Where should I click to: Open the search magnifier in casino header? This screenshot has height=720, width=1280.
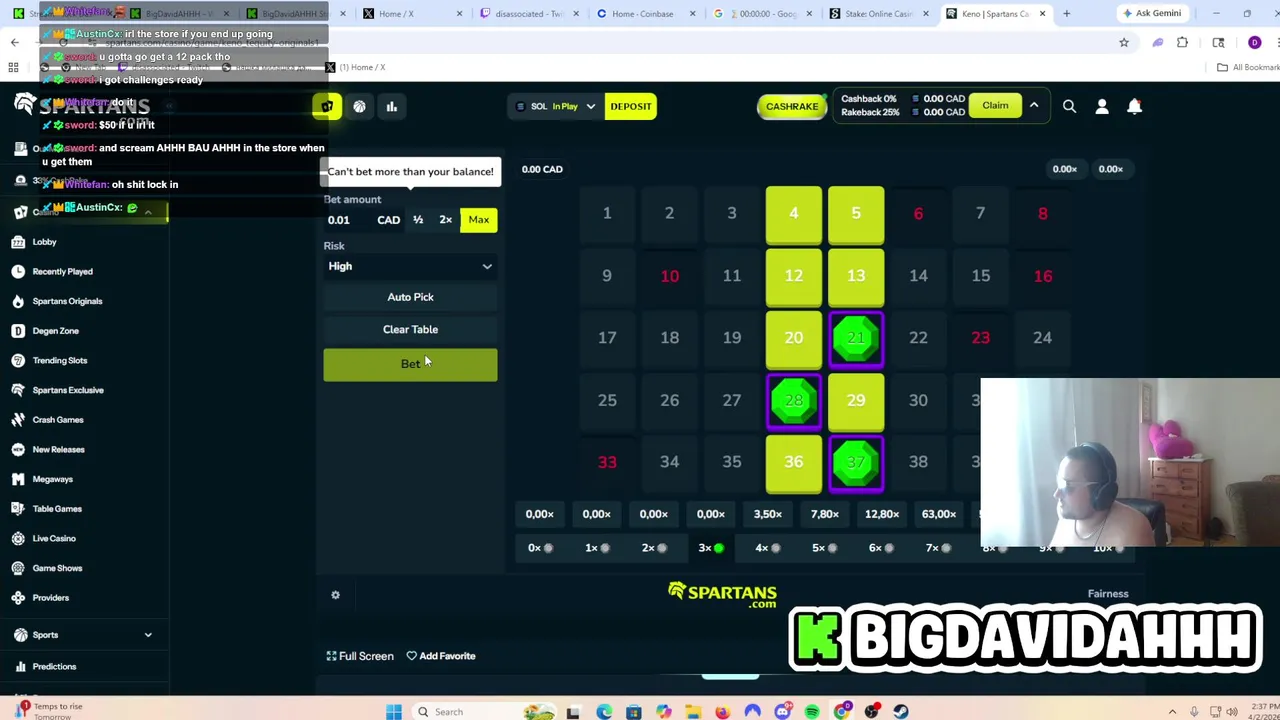1069,106
